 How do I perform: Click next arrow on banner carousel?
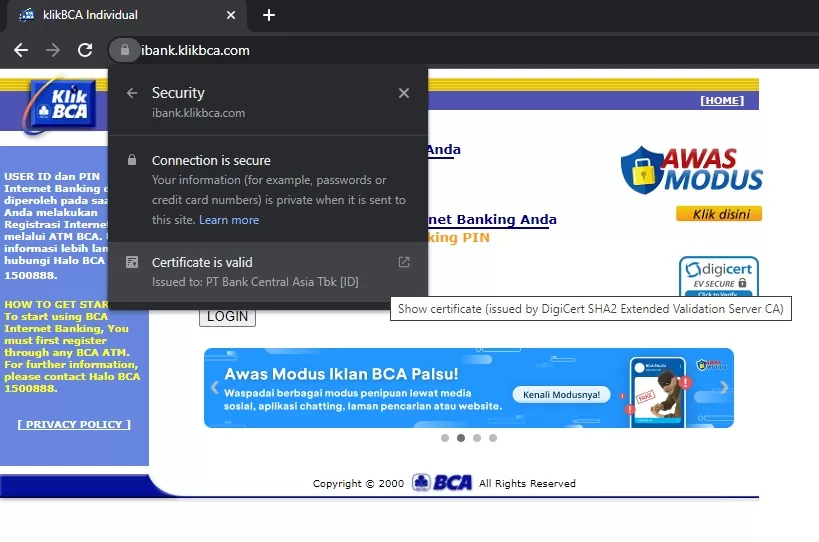[723, 387]
